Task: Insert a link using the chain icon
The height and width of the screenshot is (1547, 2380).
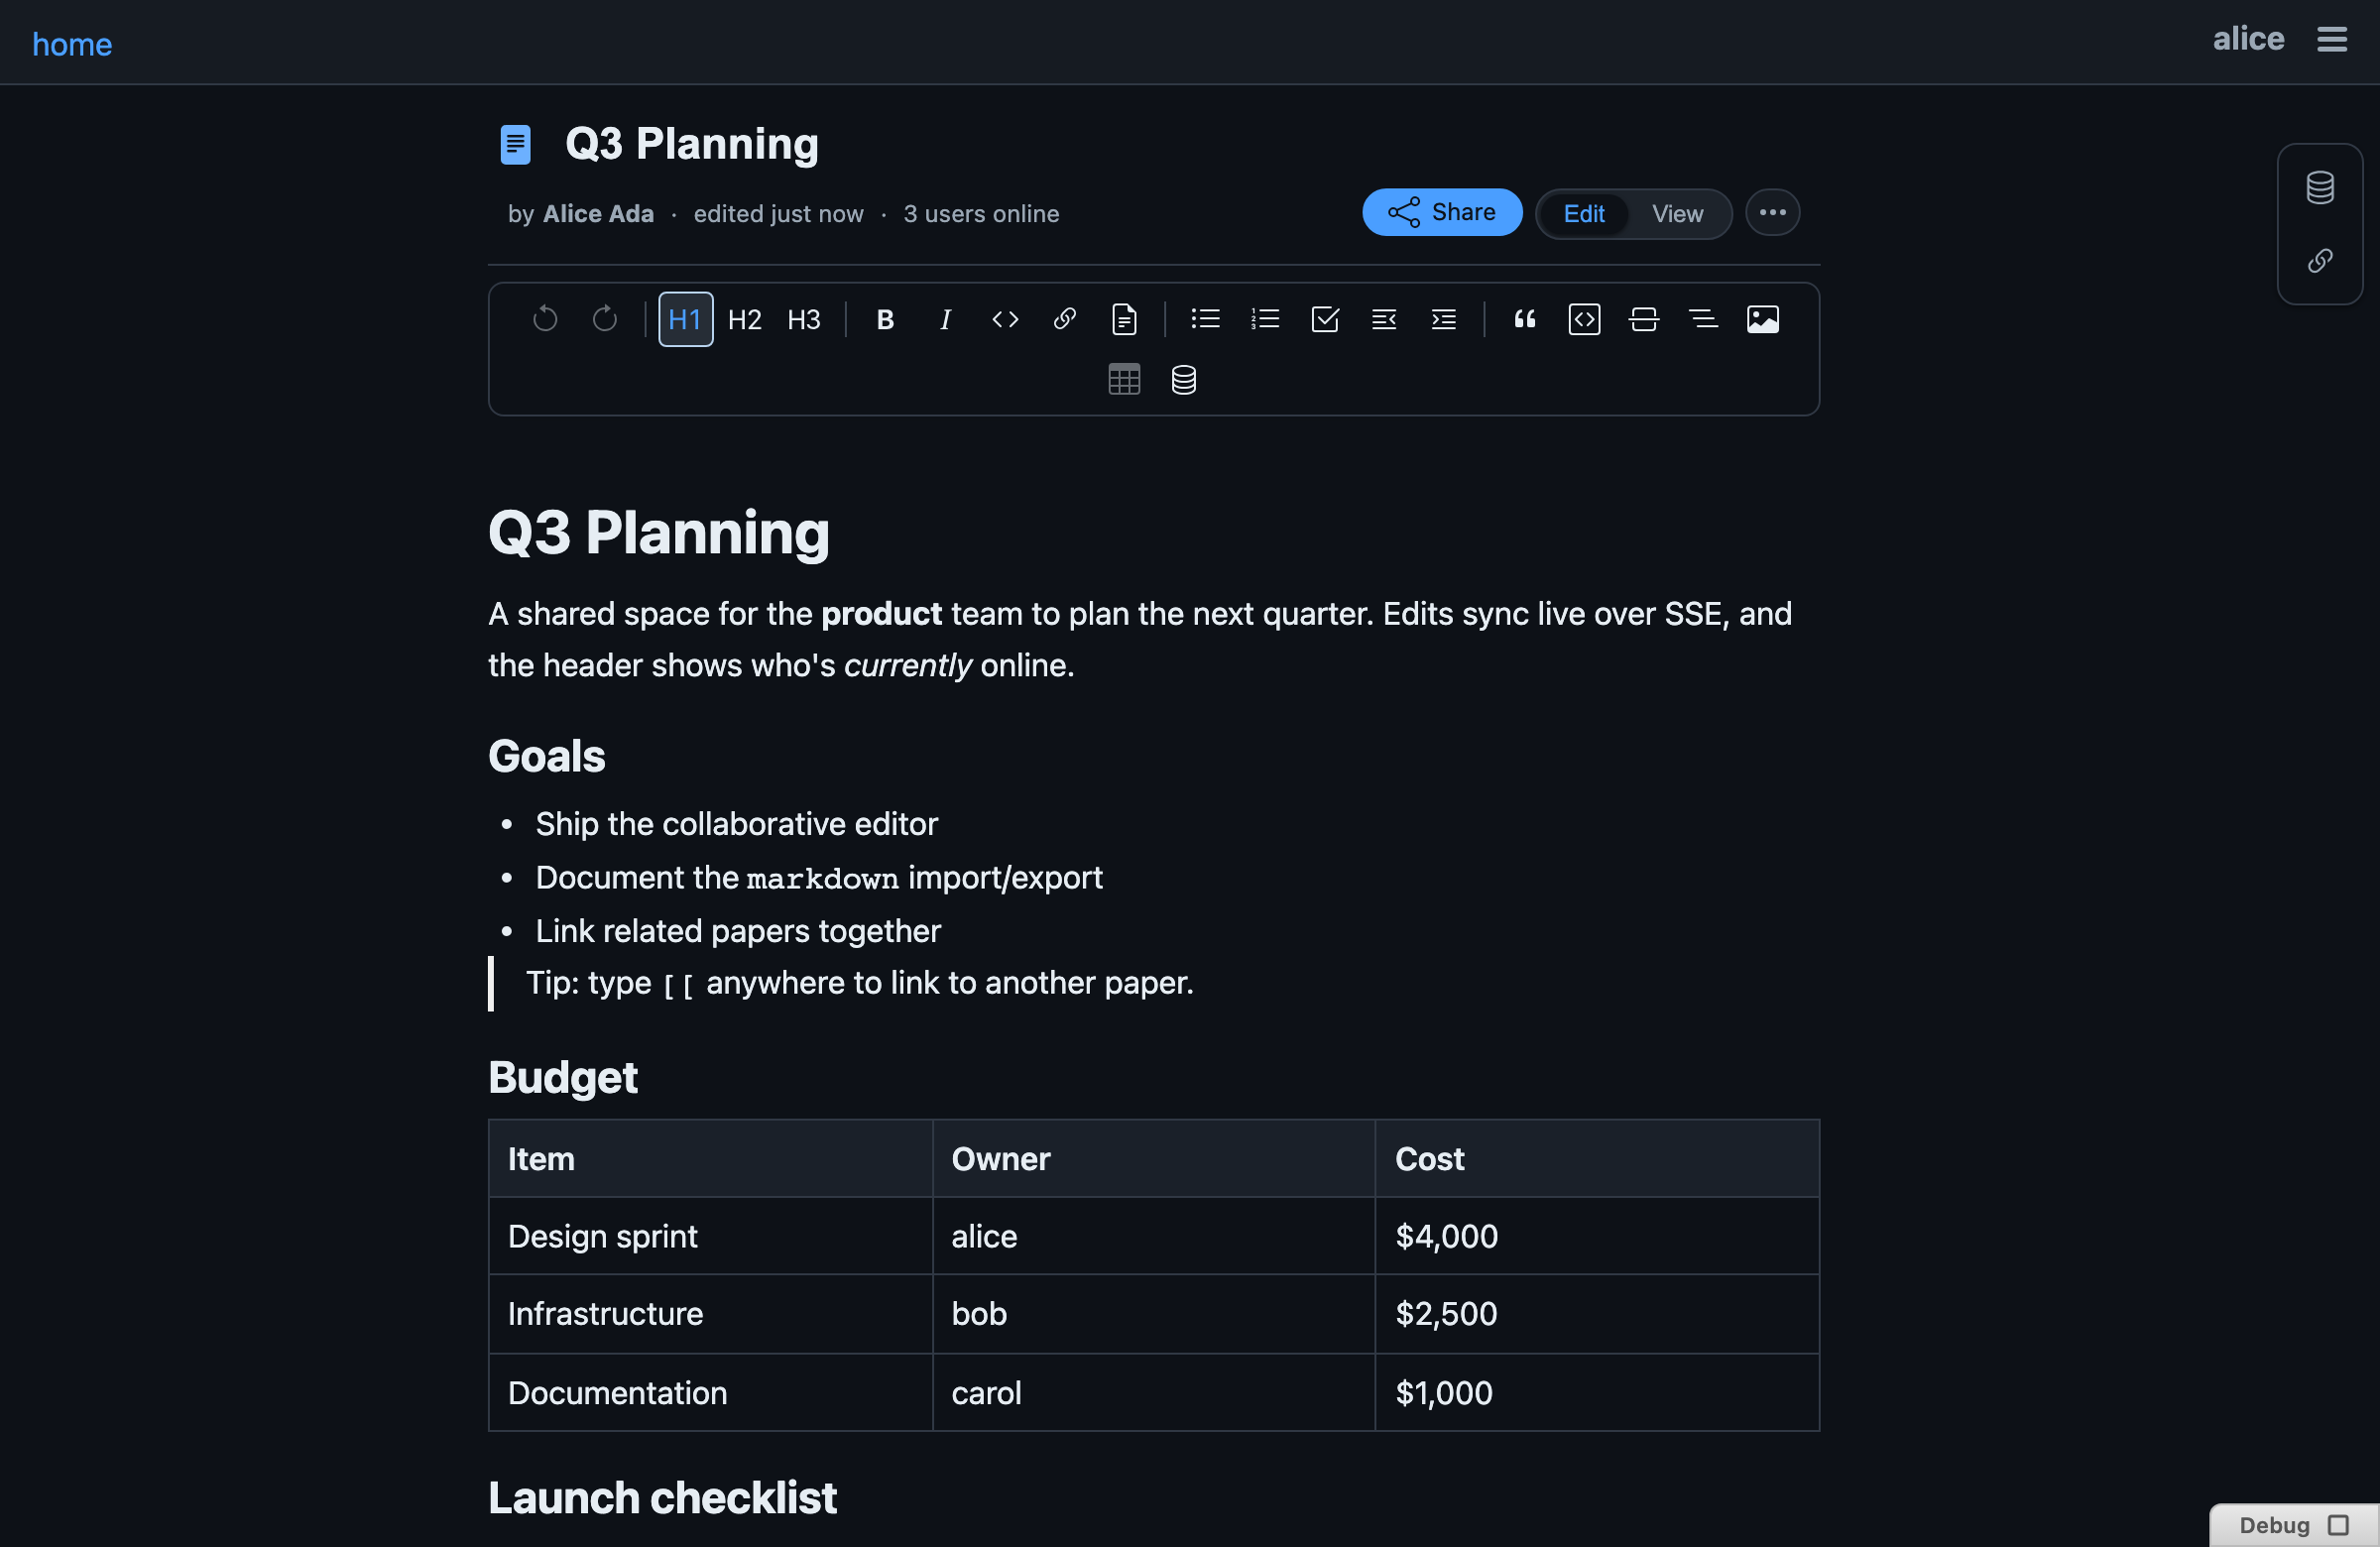Action: pos(1064,319)
